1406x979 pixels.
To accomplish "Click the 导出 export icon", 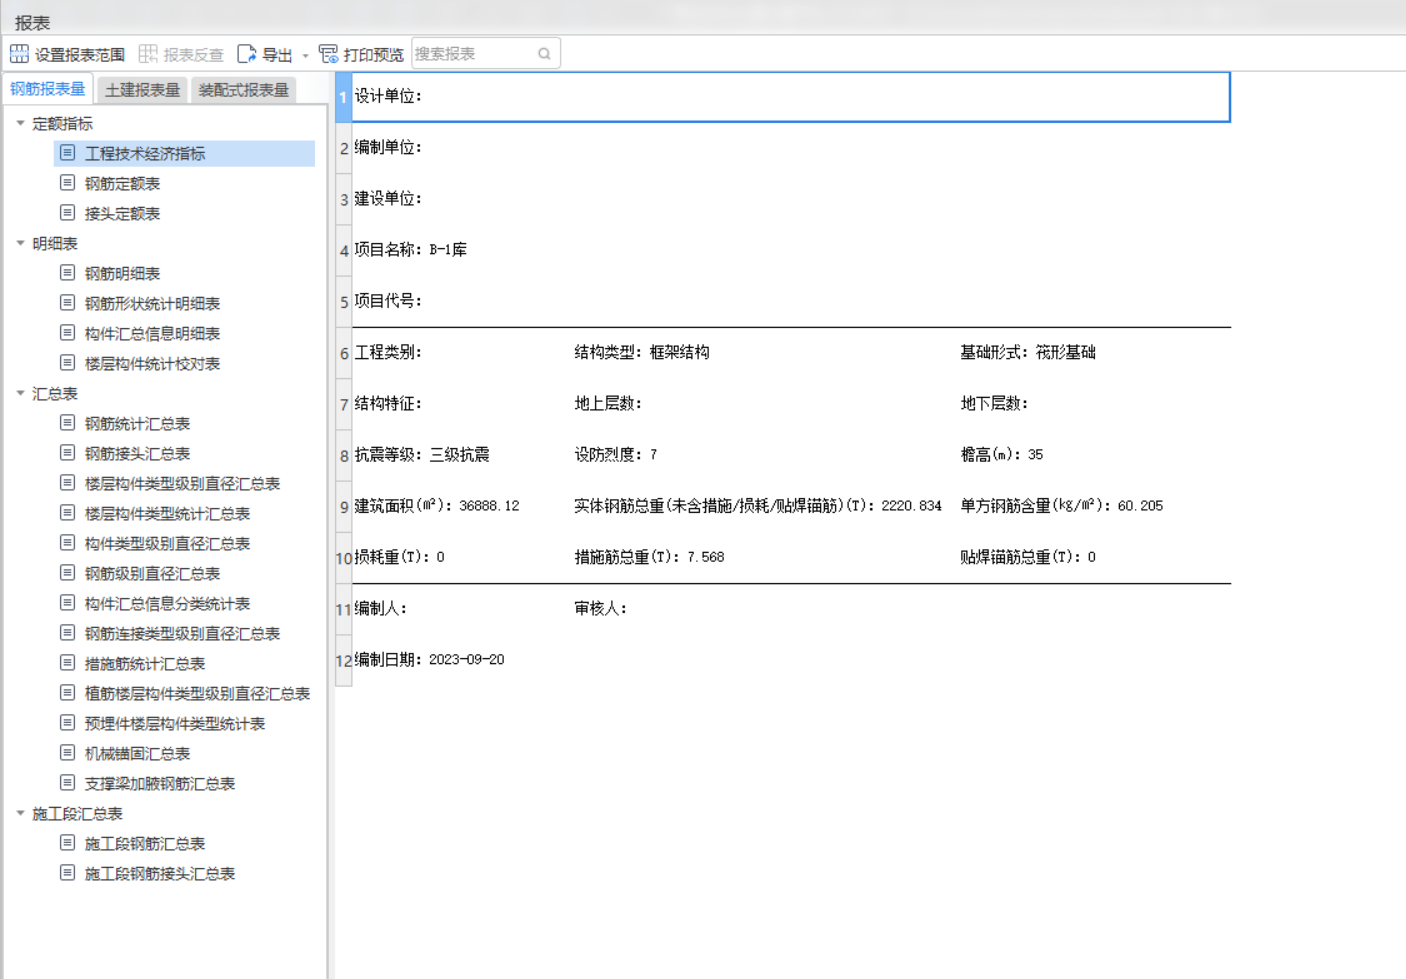I will pos(247,54).
